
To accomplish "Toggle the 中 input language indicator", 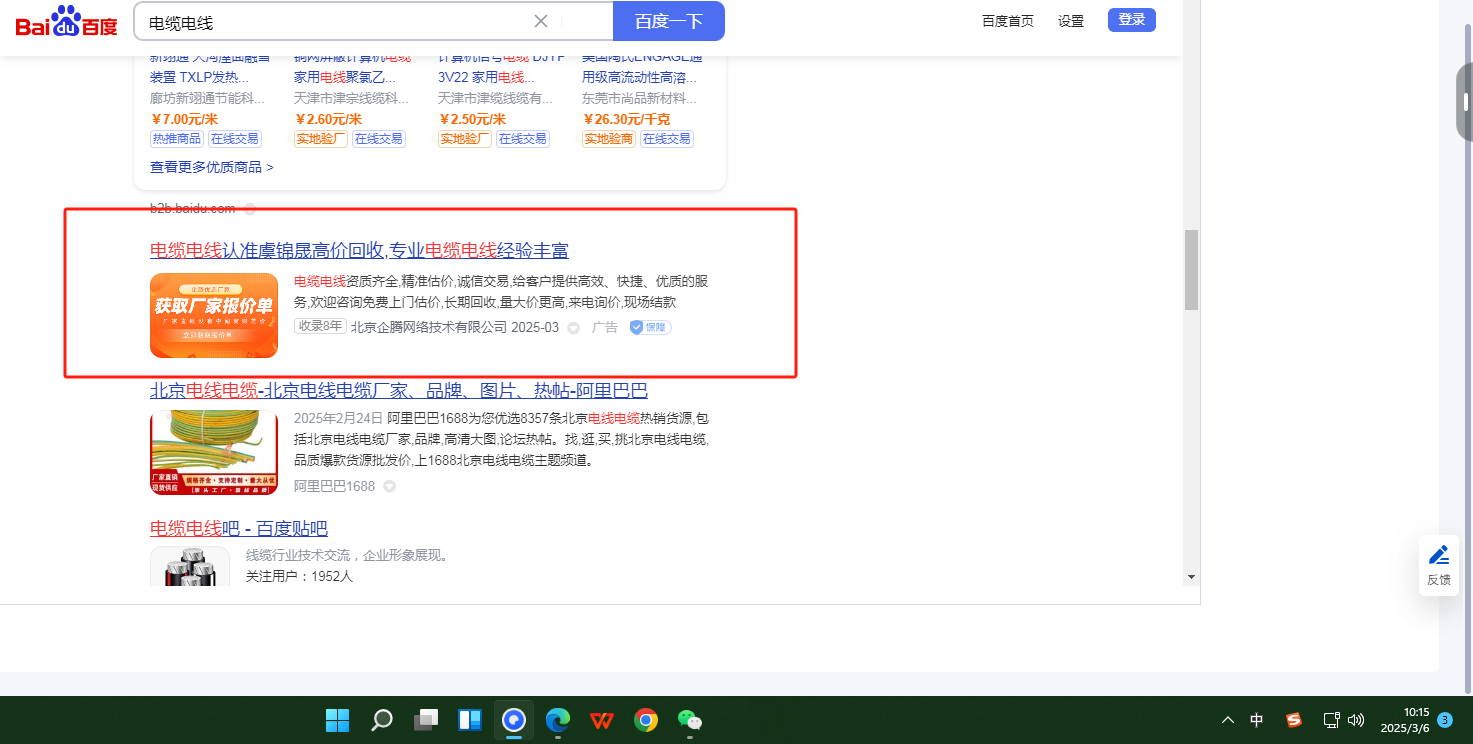I will (x=1257, y=720).
